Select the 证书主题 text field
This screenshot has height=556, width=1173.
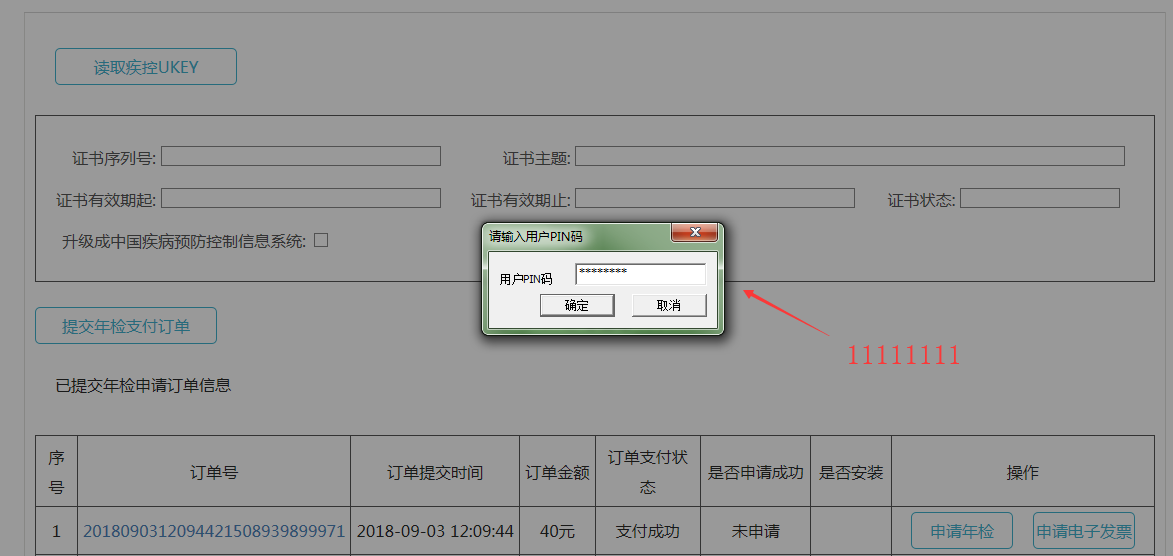(x=849, y=156)
